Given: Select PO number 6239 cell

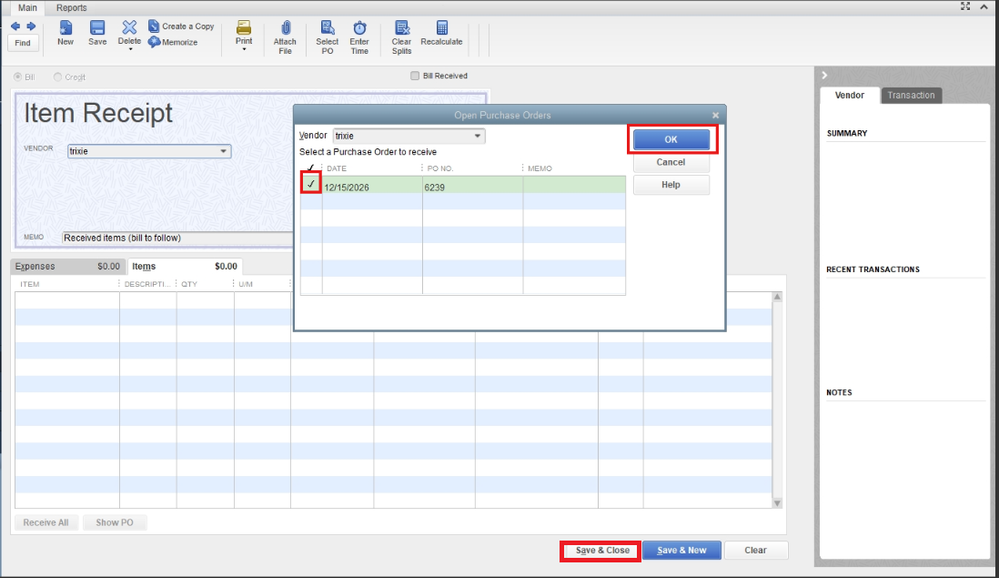Looking at the screenshot, I should click(x=472, y=187).
